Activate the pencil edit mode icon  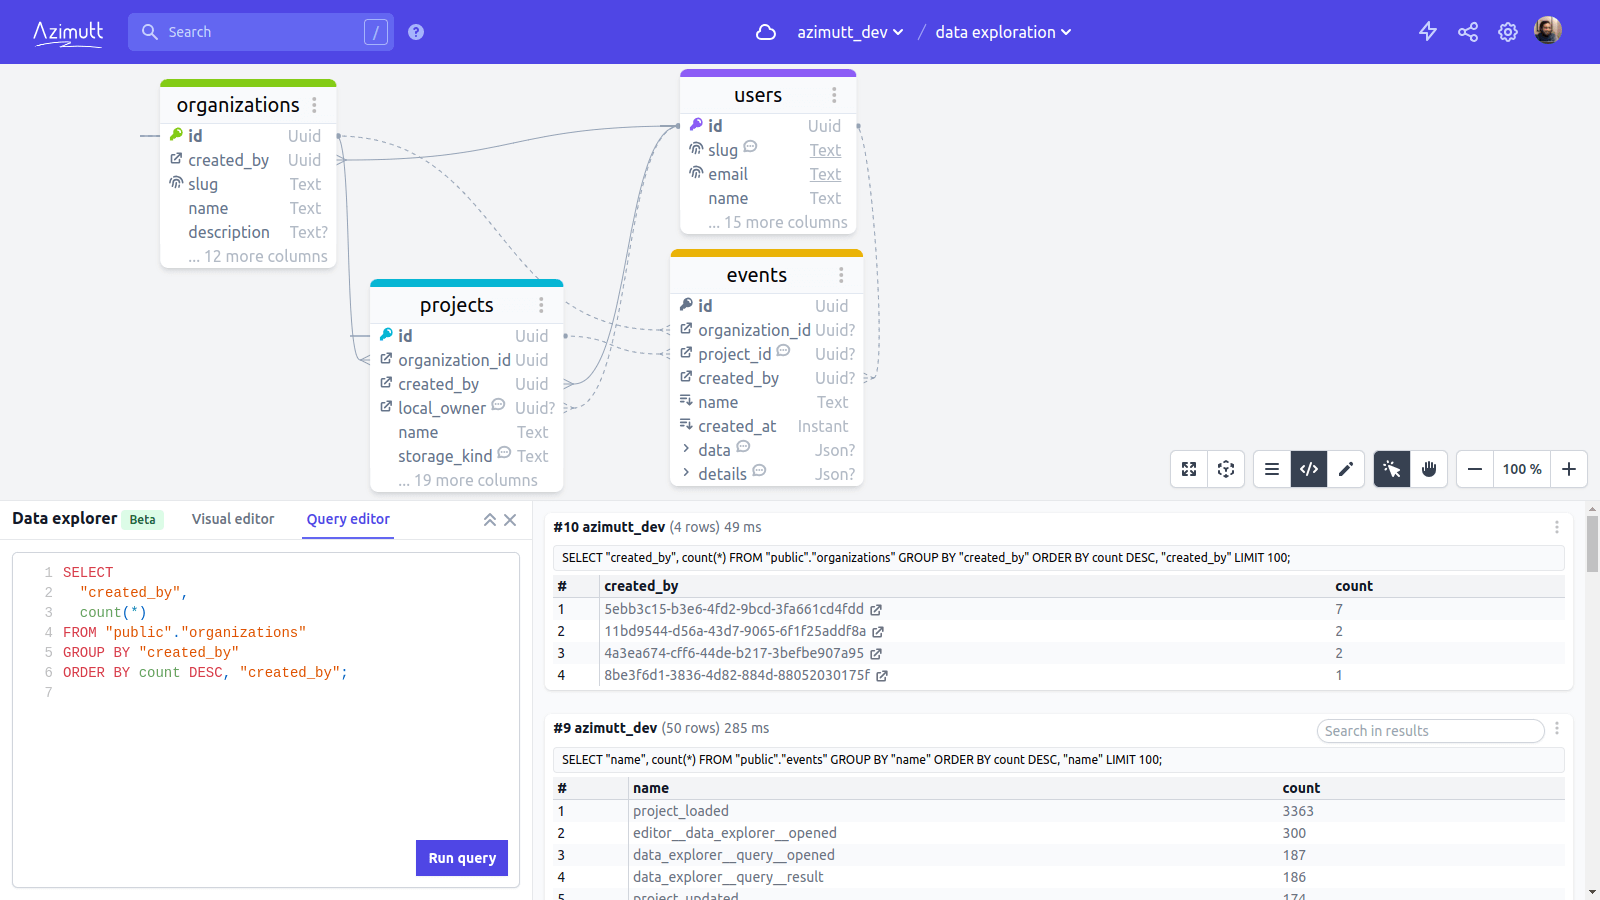(1347, 469)
